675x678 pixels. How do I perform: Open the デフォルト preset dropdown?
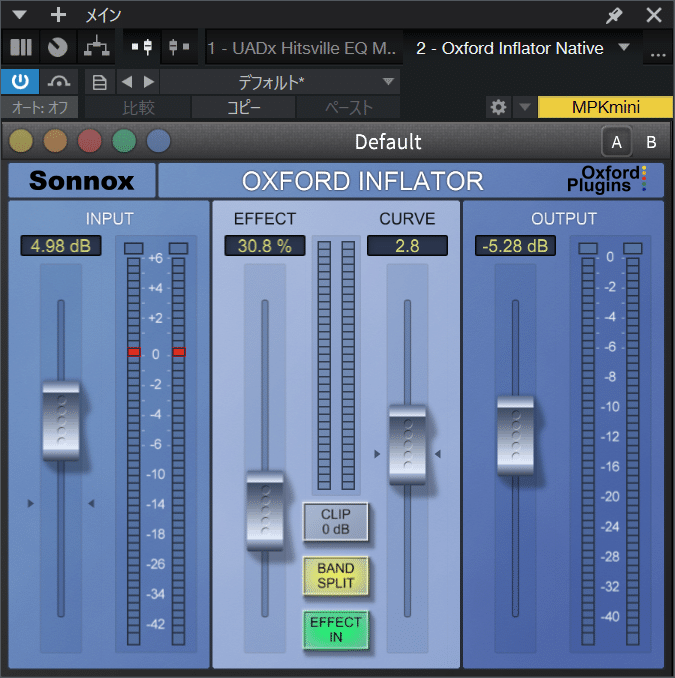point(280,82)
